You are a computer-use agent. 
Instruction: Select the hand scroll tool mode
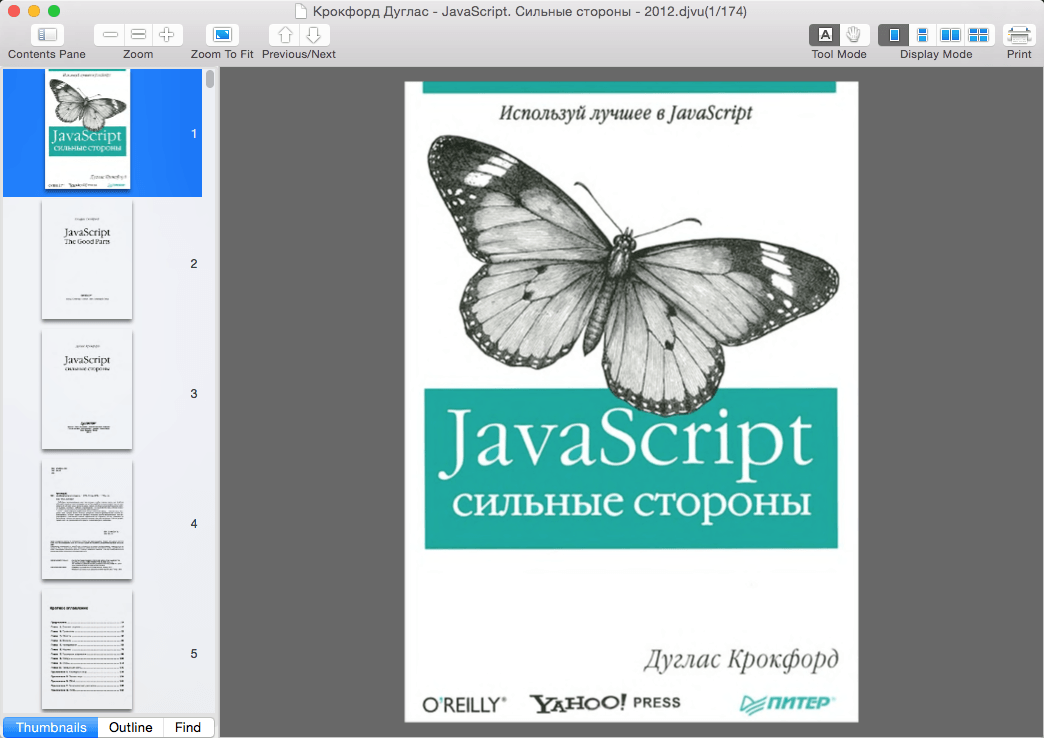(854, 35)
